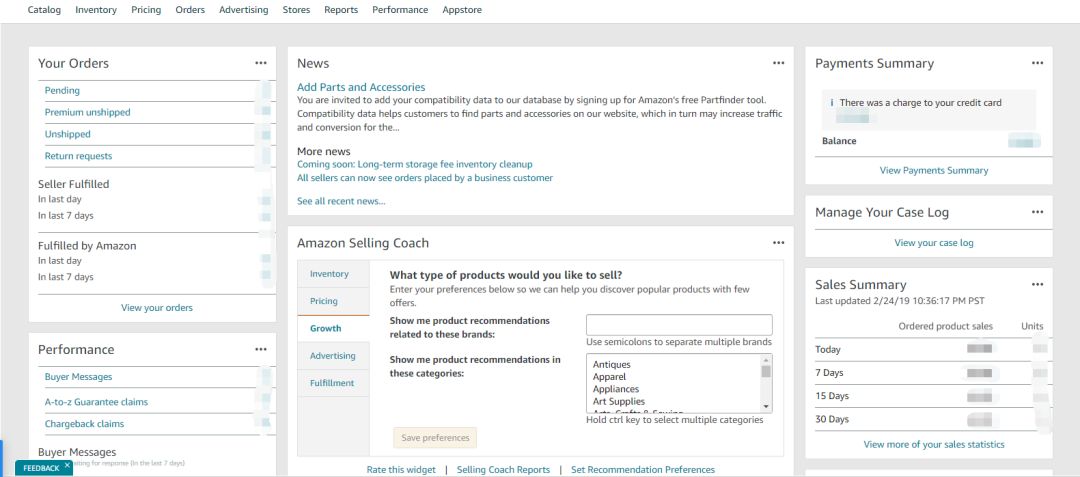
Task: Select Apparel in the categories list
Action: [x=609, y=377]
